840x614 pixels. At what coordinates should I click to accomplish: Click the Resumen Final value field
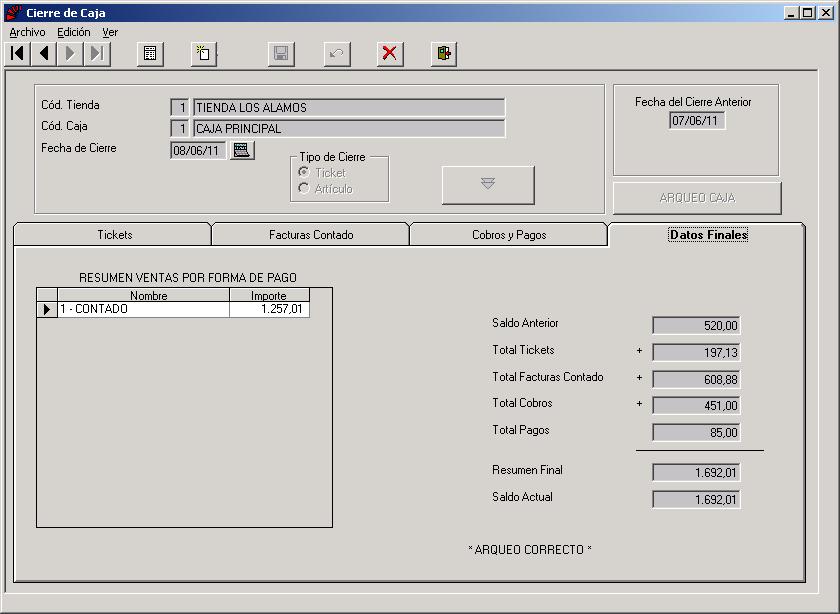pyautogui.click(x=696, y=473)
